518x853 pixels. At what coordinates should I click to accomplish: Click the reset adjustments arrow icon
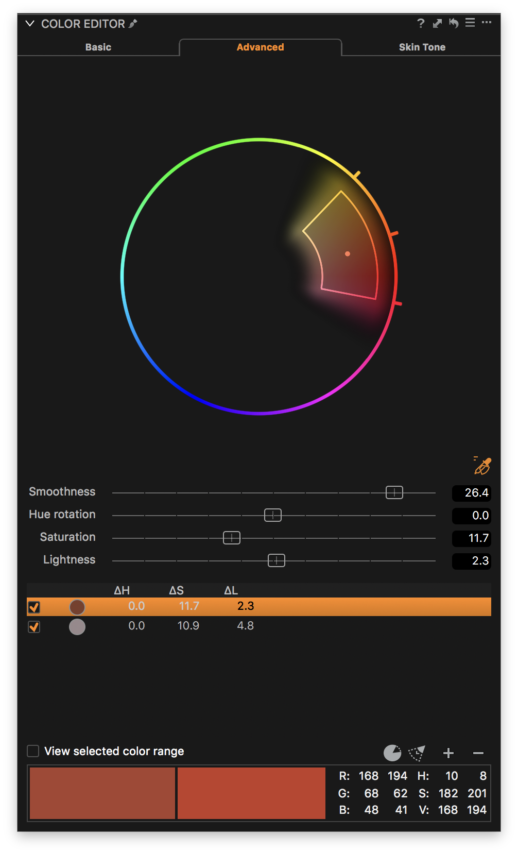[x=453, y=23]
